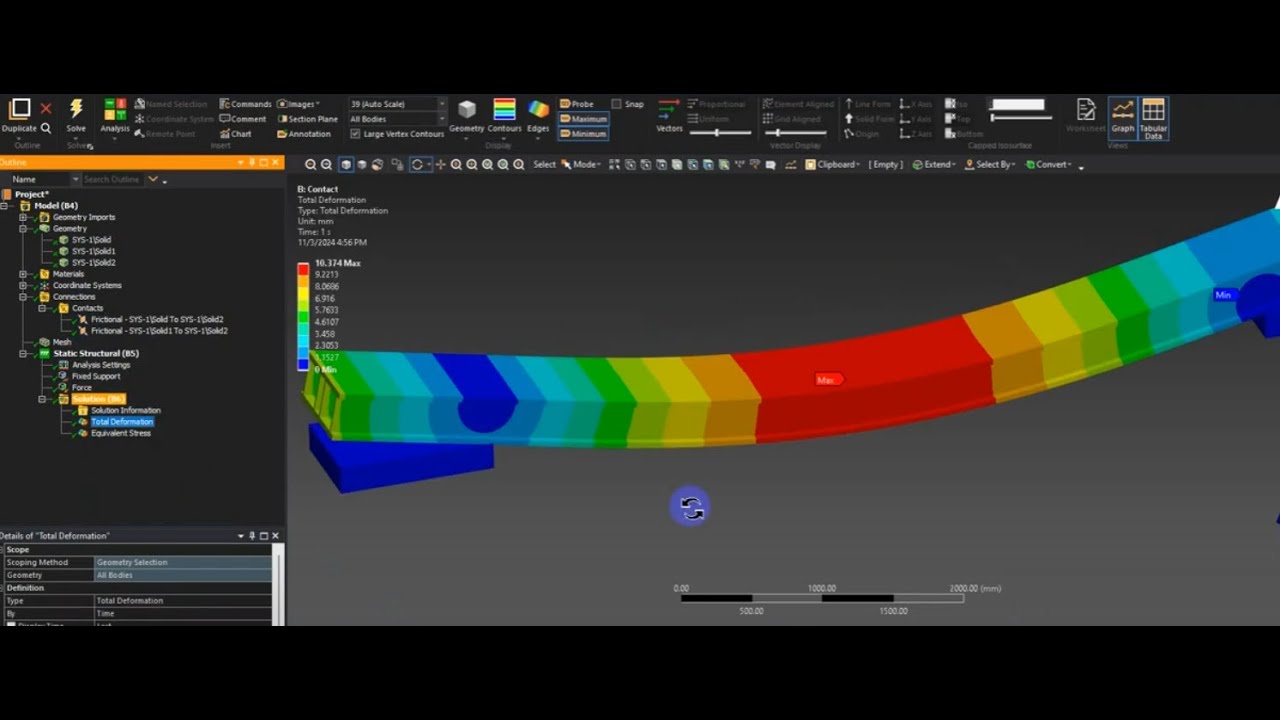Open the 39 (Auto Scale) dropdown

[x=397, y=104]
